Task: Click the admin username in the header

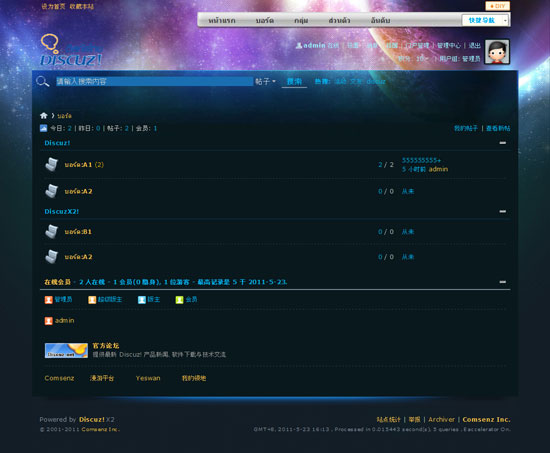Action: [314, 45]
